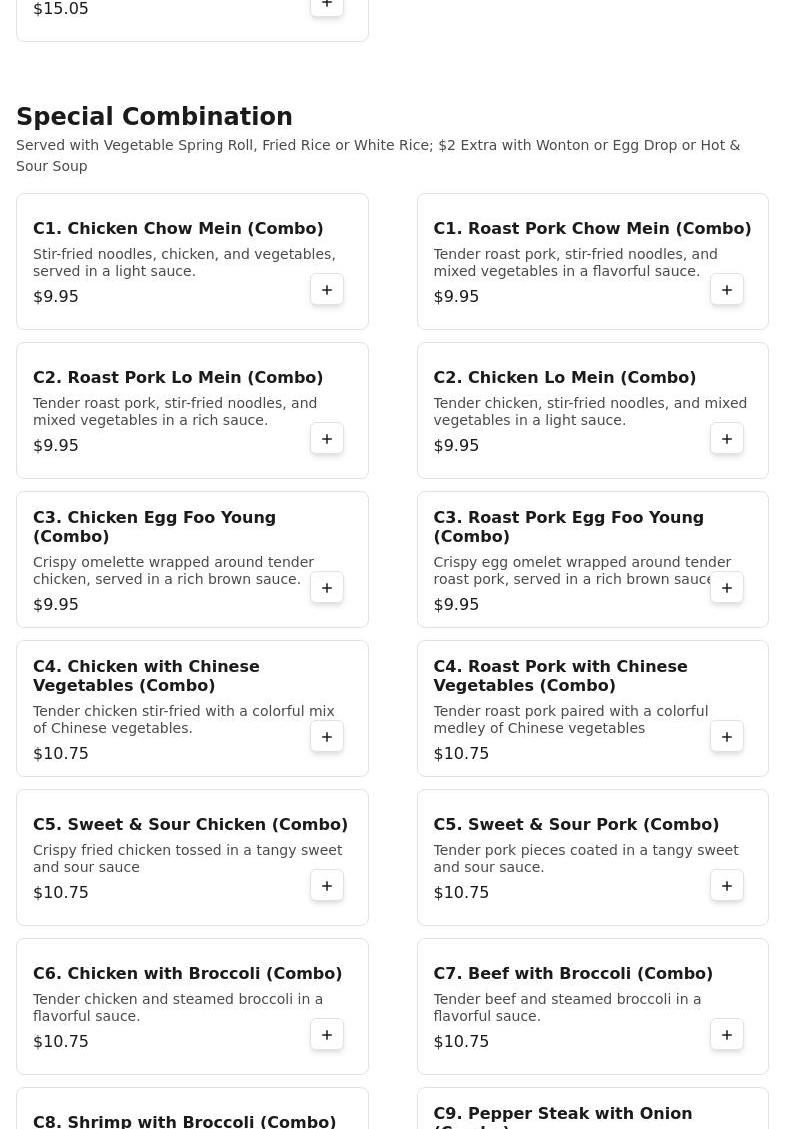785x1129 pixels.
Task: Add C7. Beef with Broccoli plus icon
Action: (x=727, y=1035)
